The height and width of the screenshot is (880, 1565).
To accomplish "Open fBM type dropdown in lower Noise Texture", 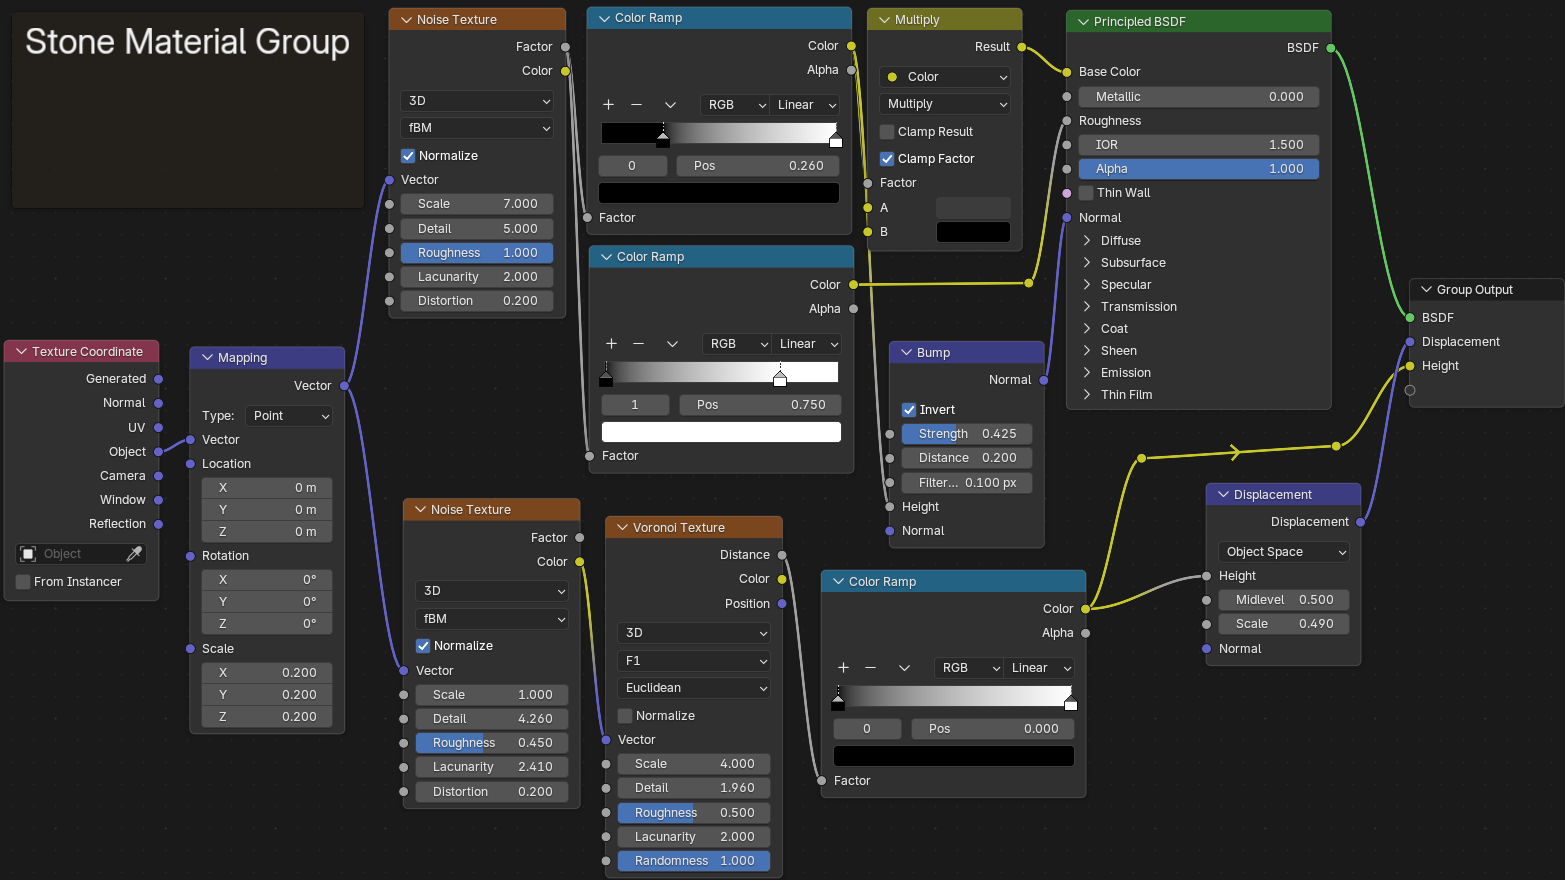I will tap(491, 619).
